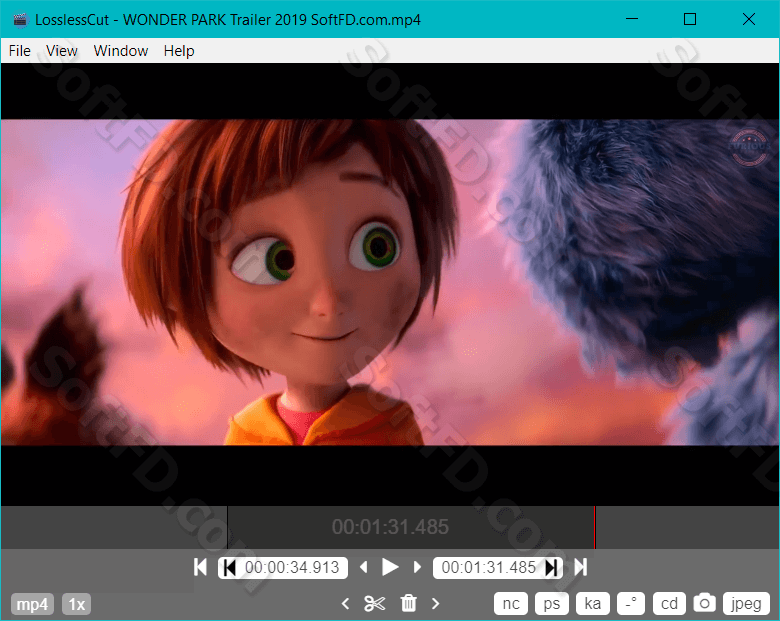Open the View menu

62,51
